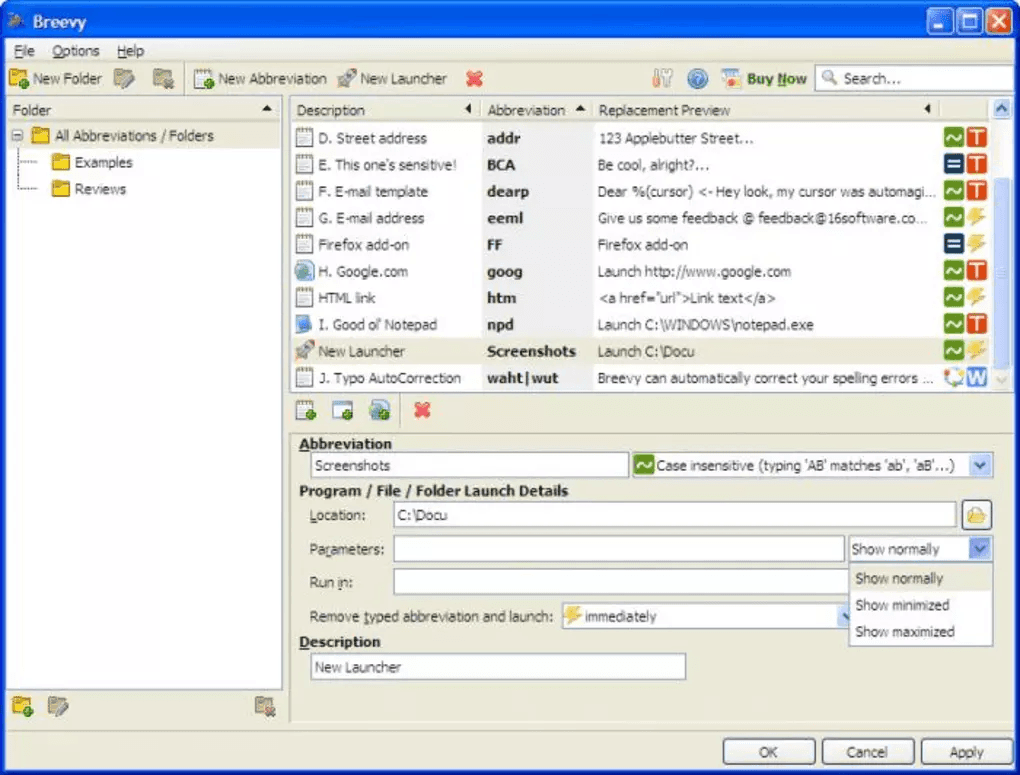Click the new launcher window icon below the list
Viewport: 1020px width, 775px height.
click(343, 411)
